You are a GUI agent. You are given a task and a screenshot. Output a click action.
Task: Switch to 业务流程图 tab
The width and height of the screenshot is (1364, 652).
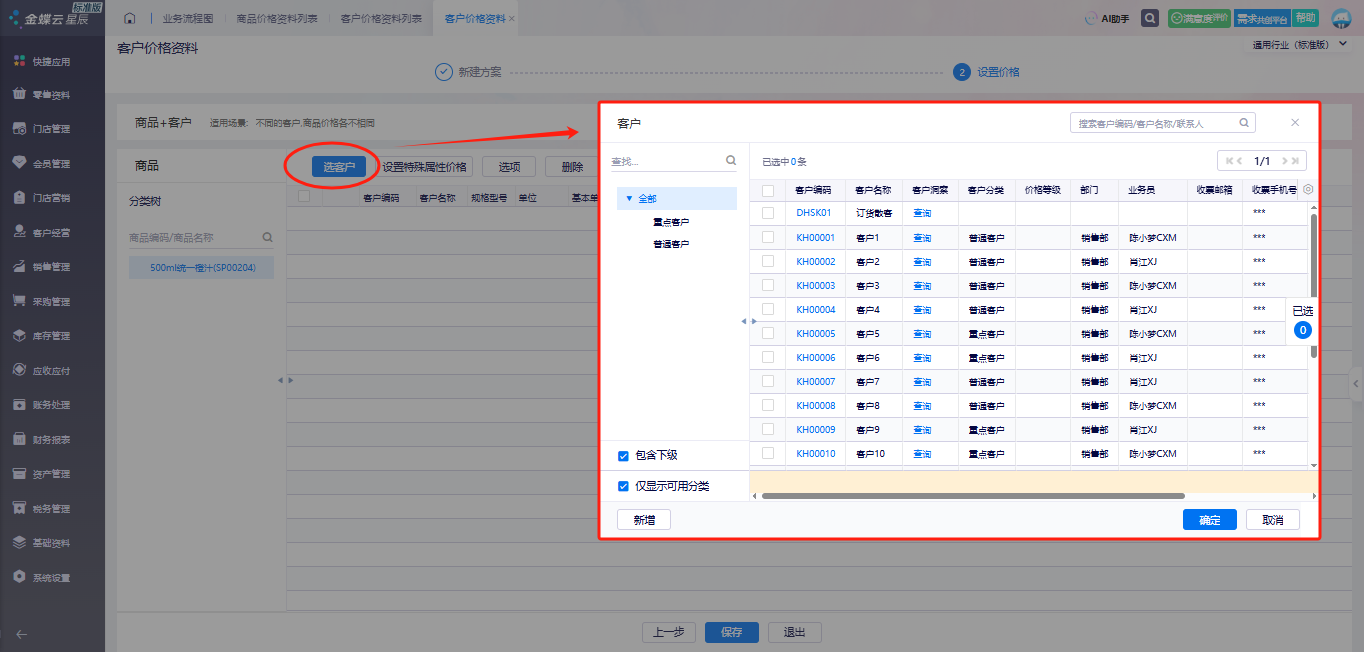tap(187, 19)
